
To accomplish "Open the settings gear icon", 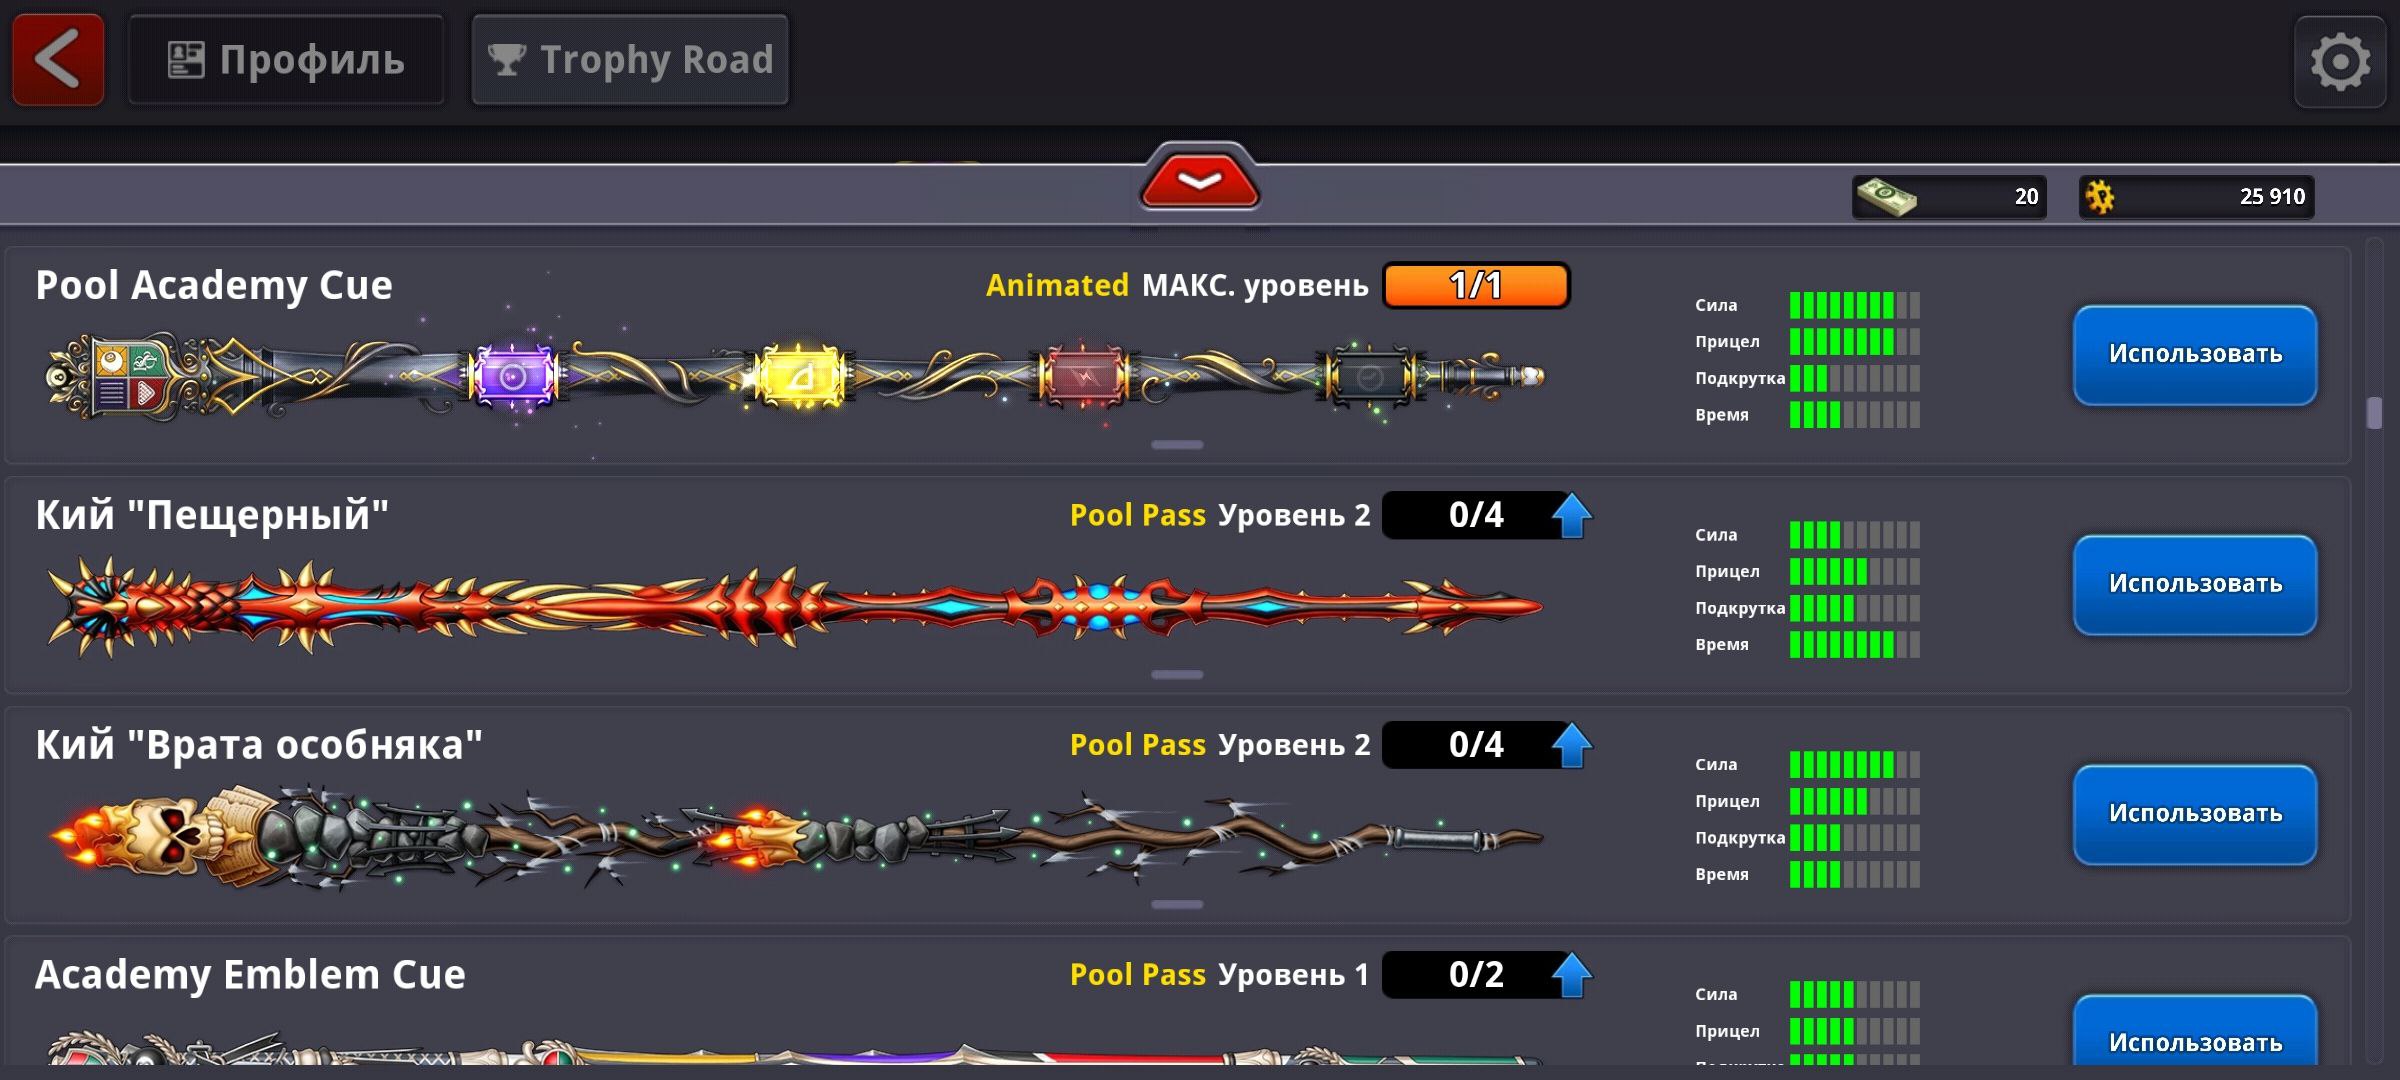I will 2340,62.
